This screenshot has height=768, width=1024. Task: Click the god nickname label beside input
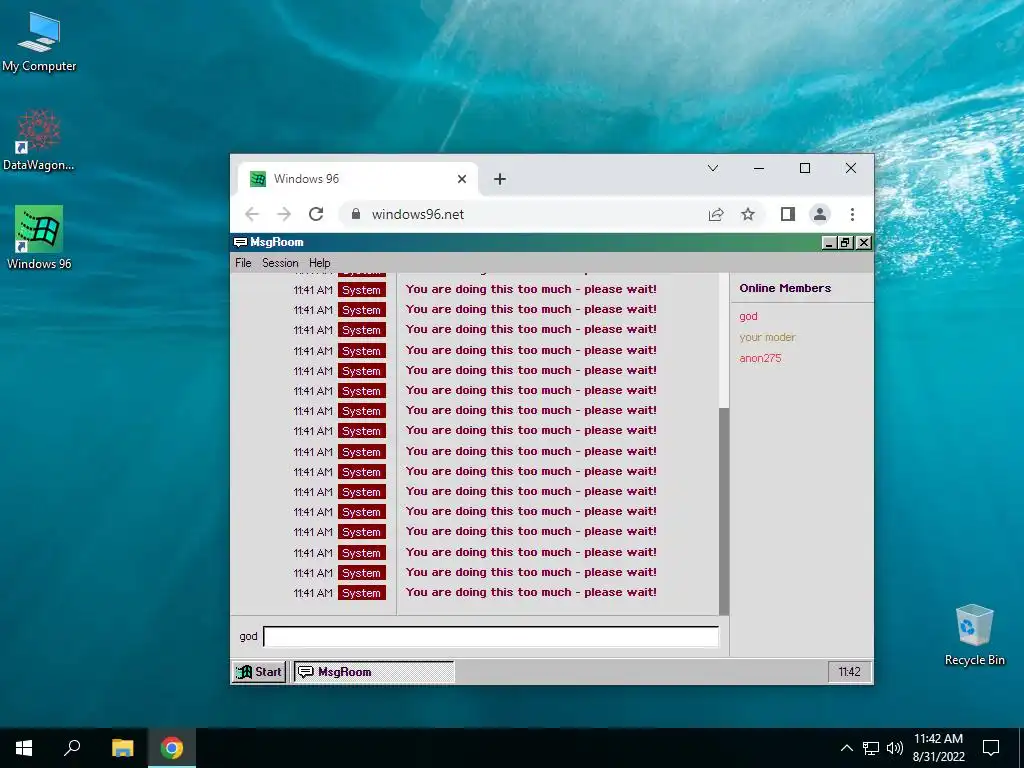point(248,636)
